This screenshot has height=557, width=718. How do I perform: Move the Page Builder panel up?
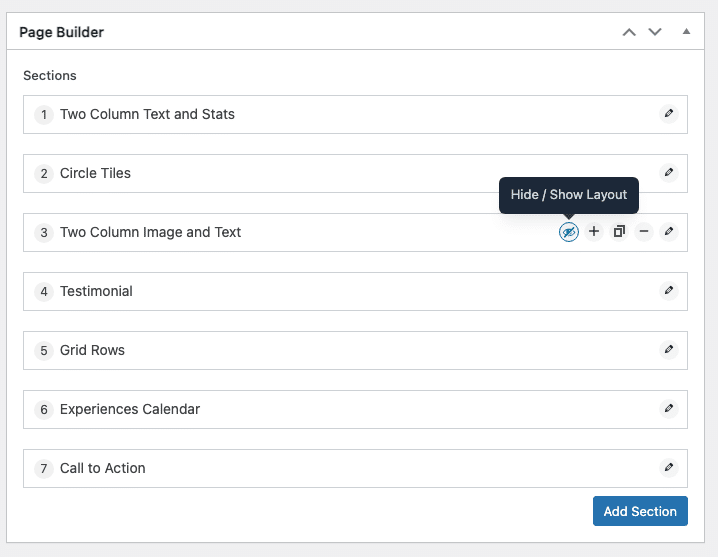[629, 32]
